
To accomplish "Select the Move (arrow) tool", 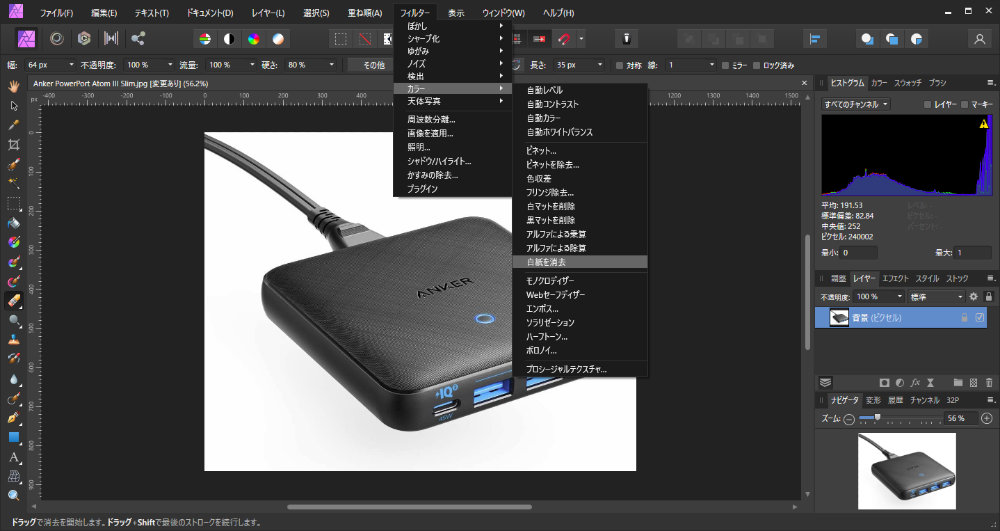I will 13,105.
